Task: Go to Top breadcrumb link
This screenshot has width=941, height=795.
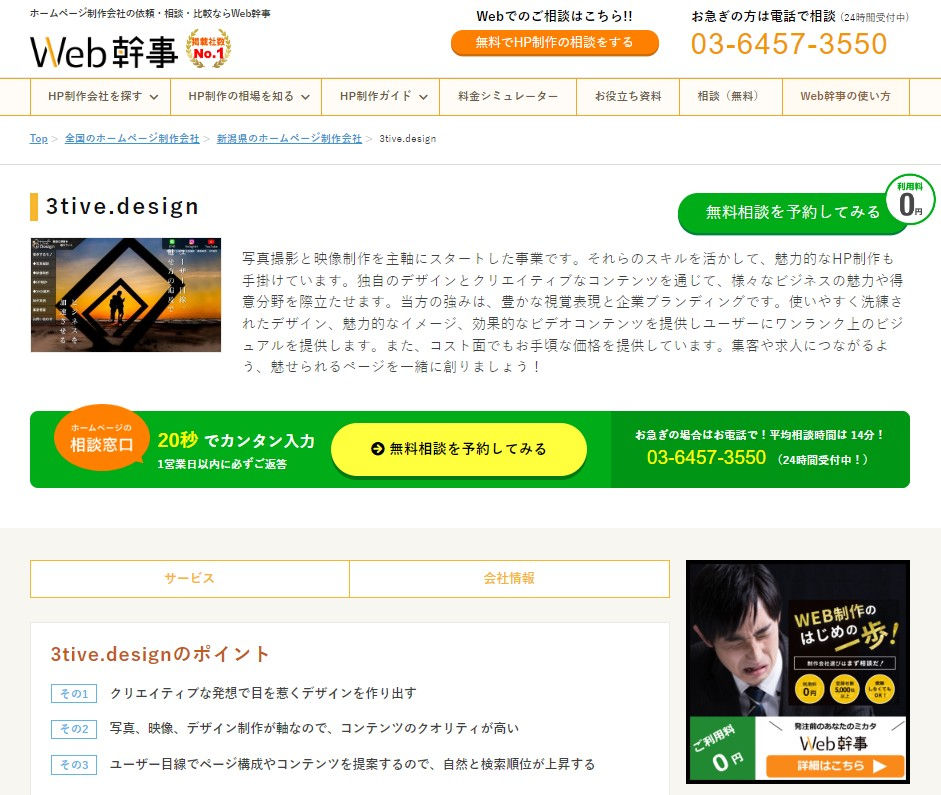Action: tap(38, 139)
